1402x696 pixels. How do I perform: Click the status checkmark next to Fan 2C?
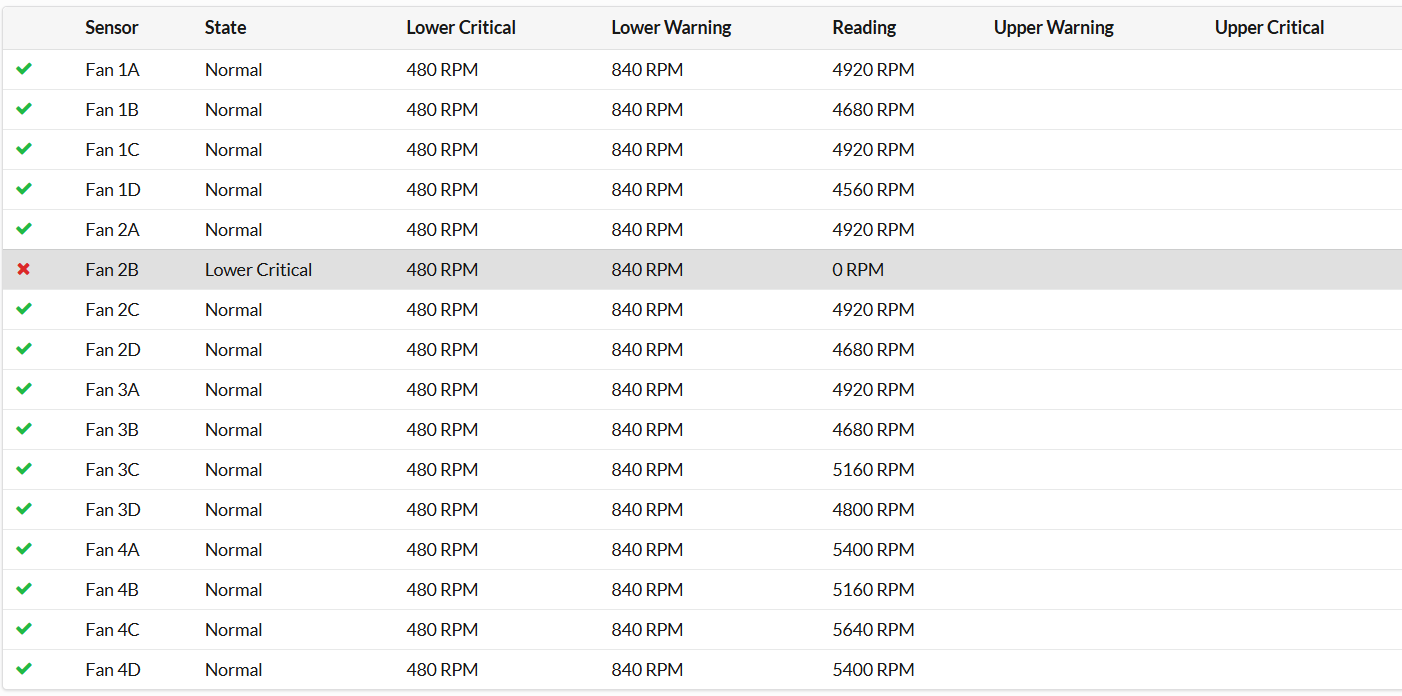pyautogui.click(x=24, y=309)
